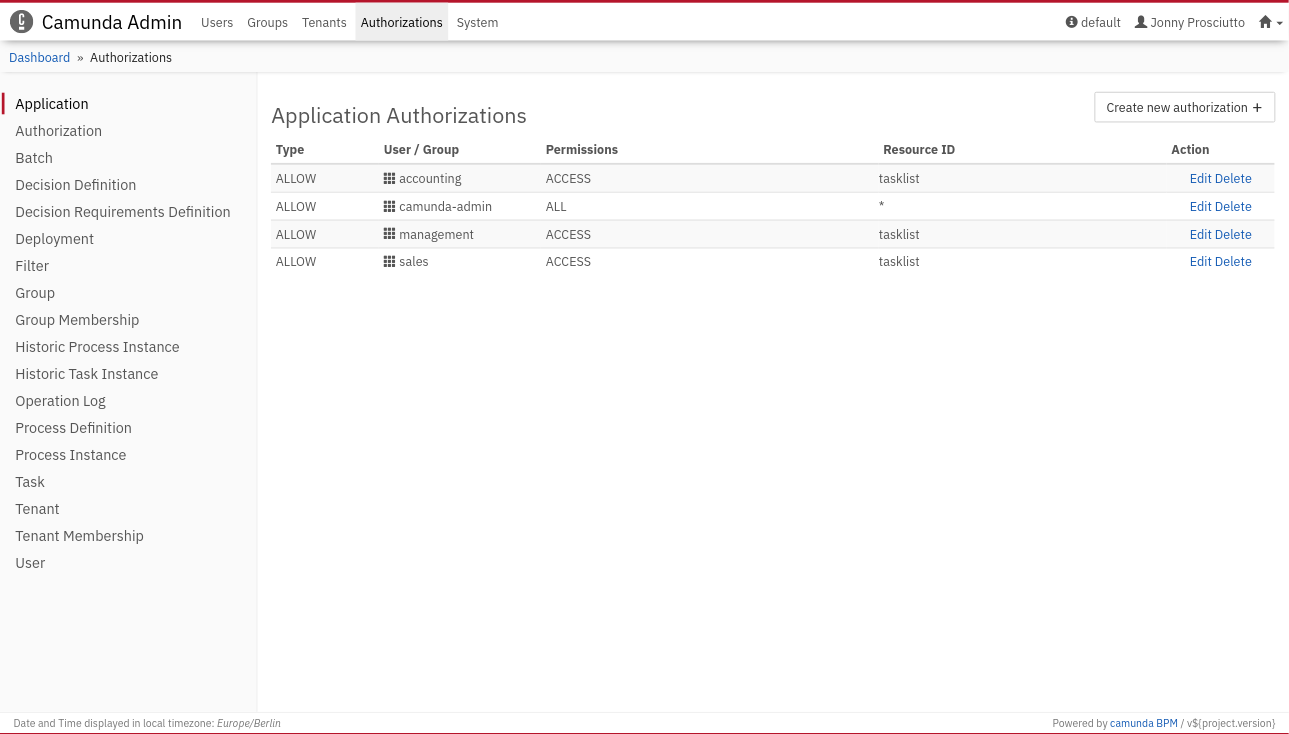
Task: Delete the camunda-admin authorization
Action: [x=1233, y=206]
